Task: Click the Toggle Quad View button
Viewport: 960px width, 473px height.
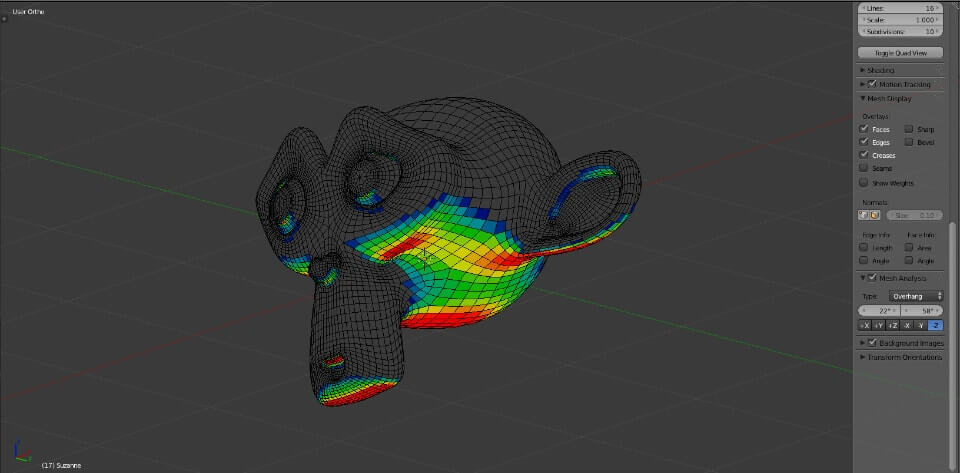Action: [x=901, y=53]
